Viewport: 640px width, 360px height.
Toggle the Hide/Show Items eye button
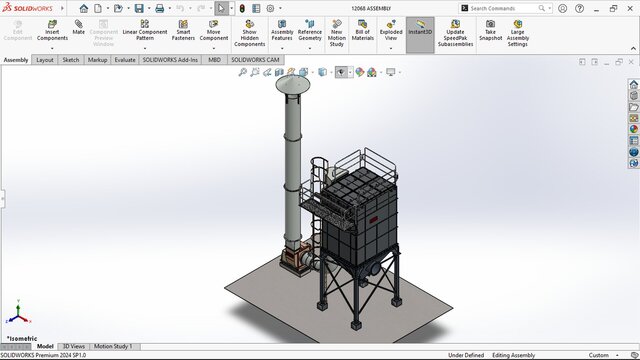[341, 72]
